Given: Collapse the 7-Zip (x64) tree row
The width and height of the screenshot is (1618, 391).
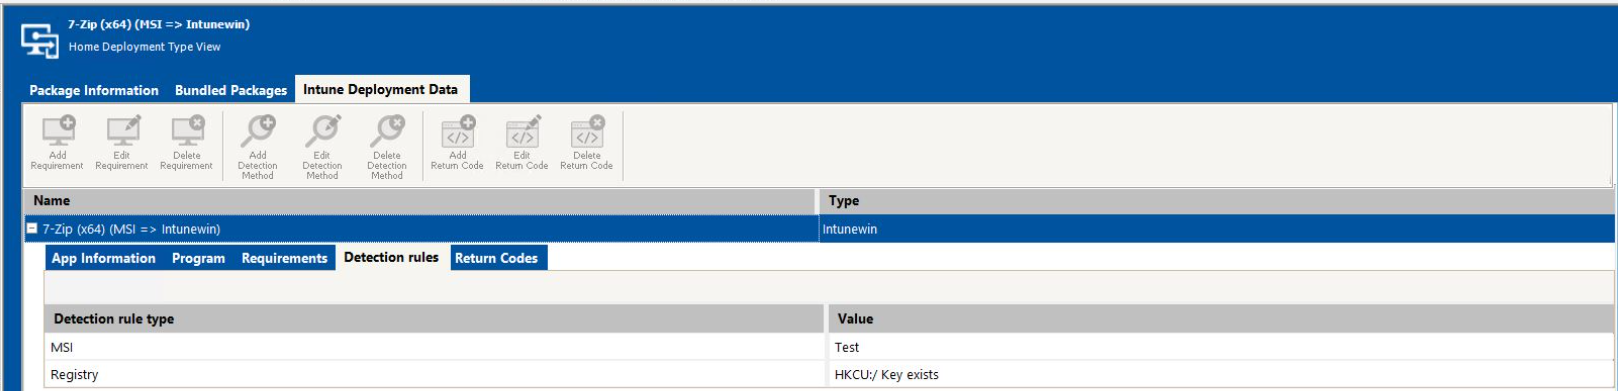Looking at the screenshot, I should [x=32, y=229].
